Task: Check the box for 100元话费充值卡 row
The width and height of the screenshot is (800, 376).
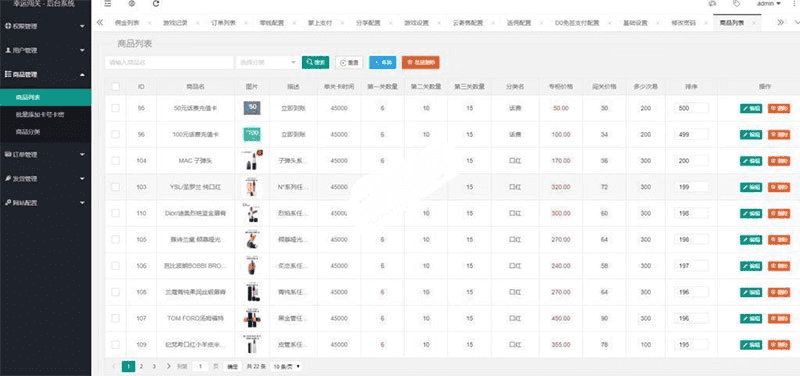Action: [x=116, y=134]
